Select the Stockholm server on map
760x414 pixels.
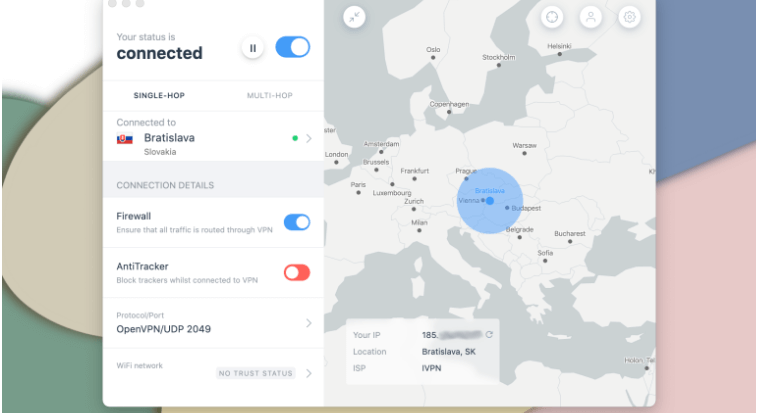click(499, 65)
